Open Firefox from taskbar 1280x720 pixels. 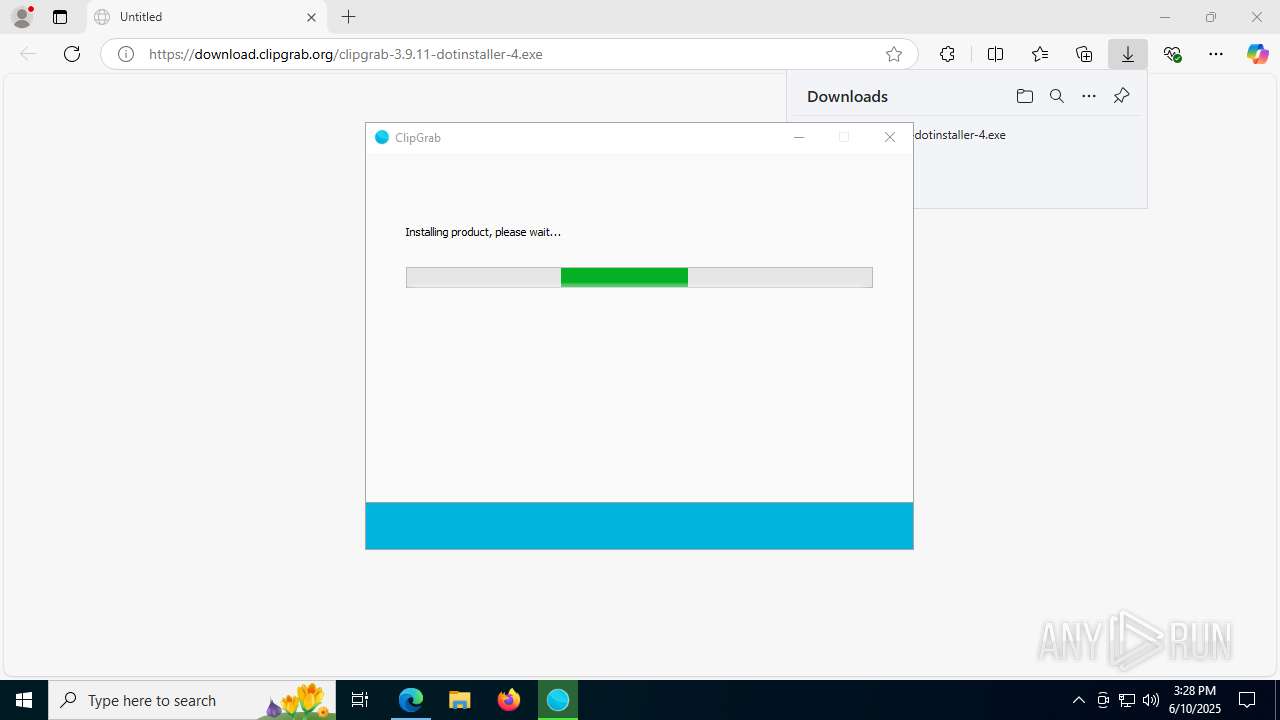[x=509, y=700]
